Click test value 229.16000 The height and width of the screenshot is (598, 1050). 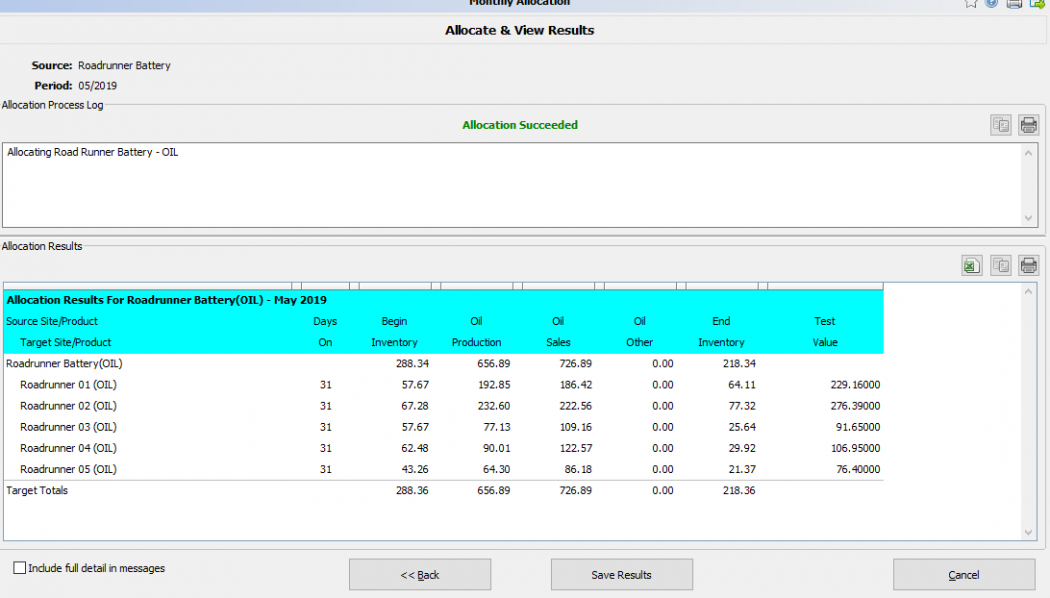[x=855, y=384]
